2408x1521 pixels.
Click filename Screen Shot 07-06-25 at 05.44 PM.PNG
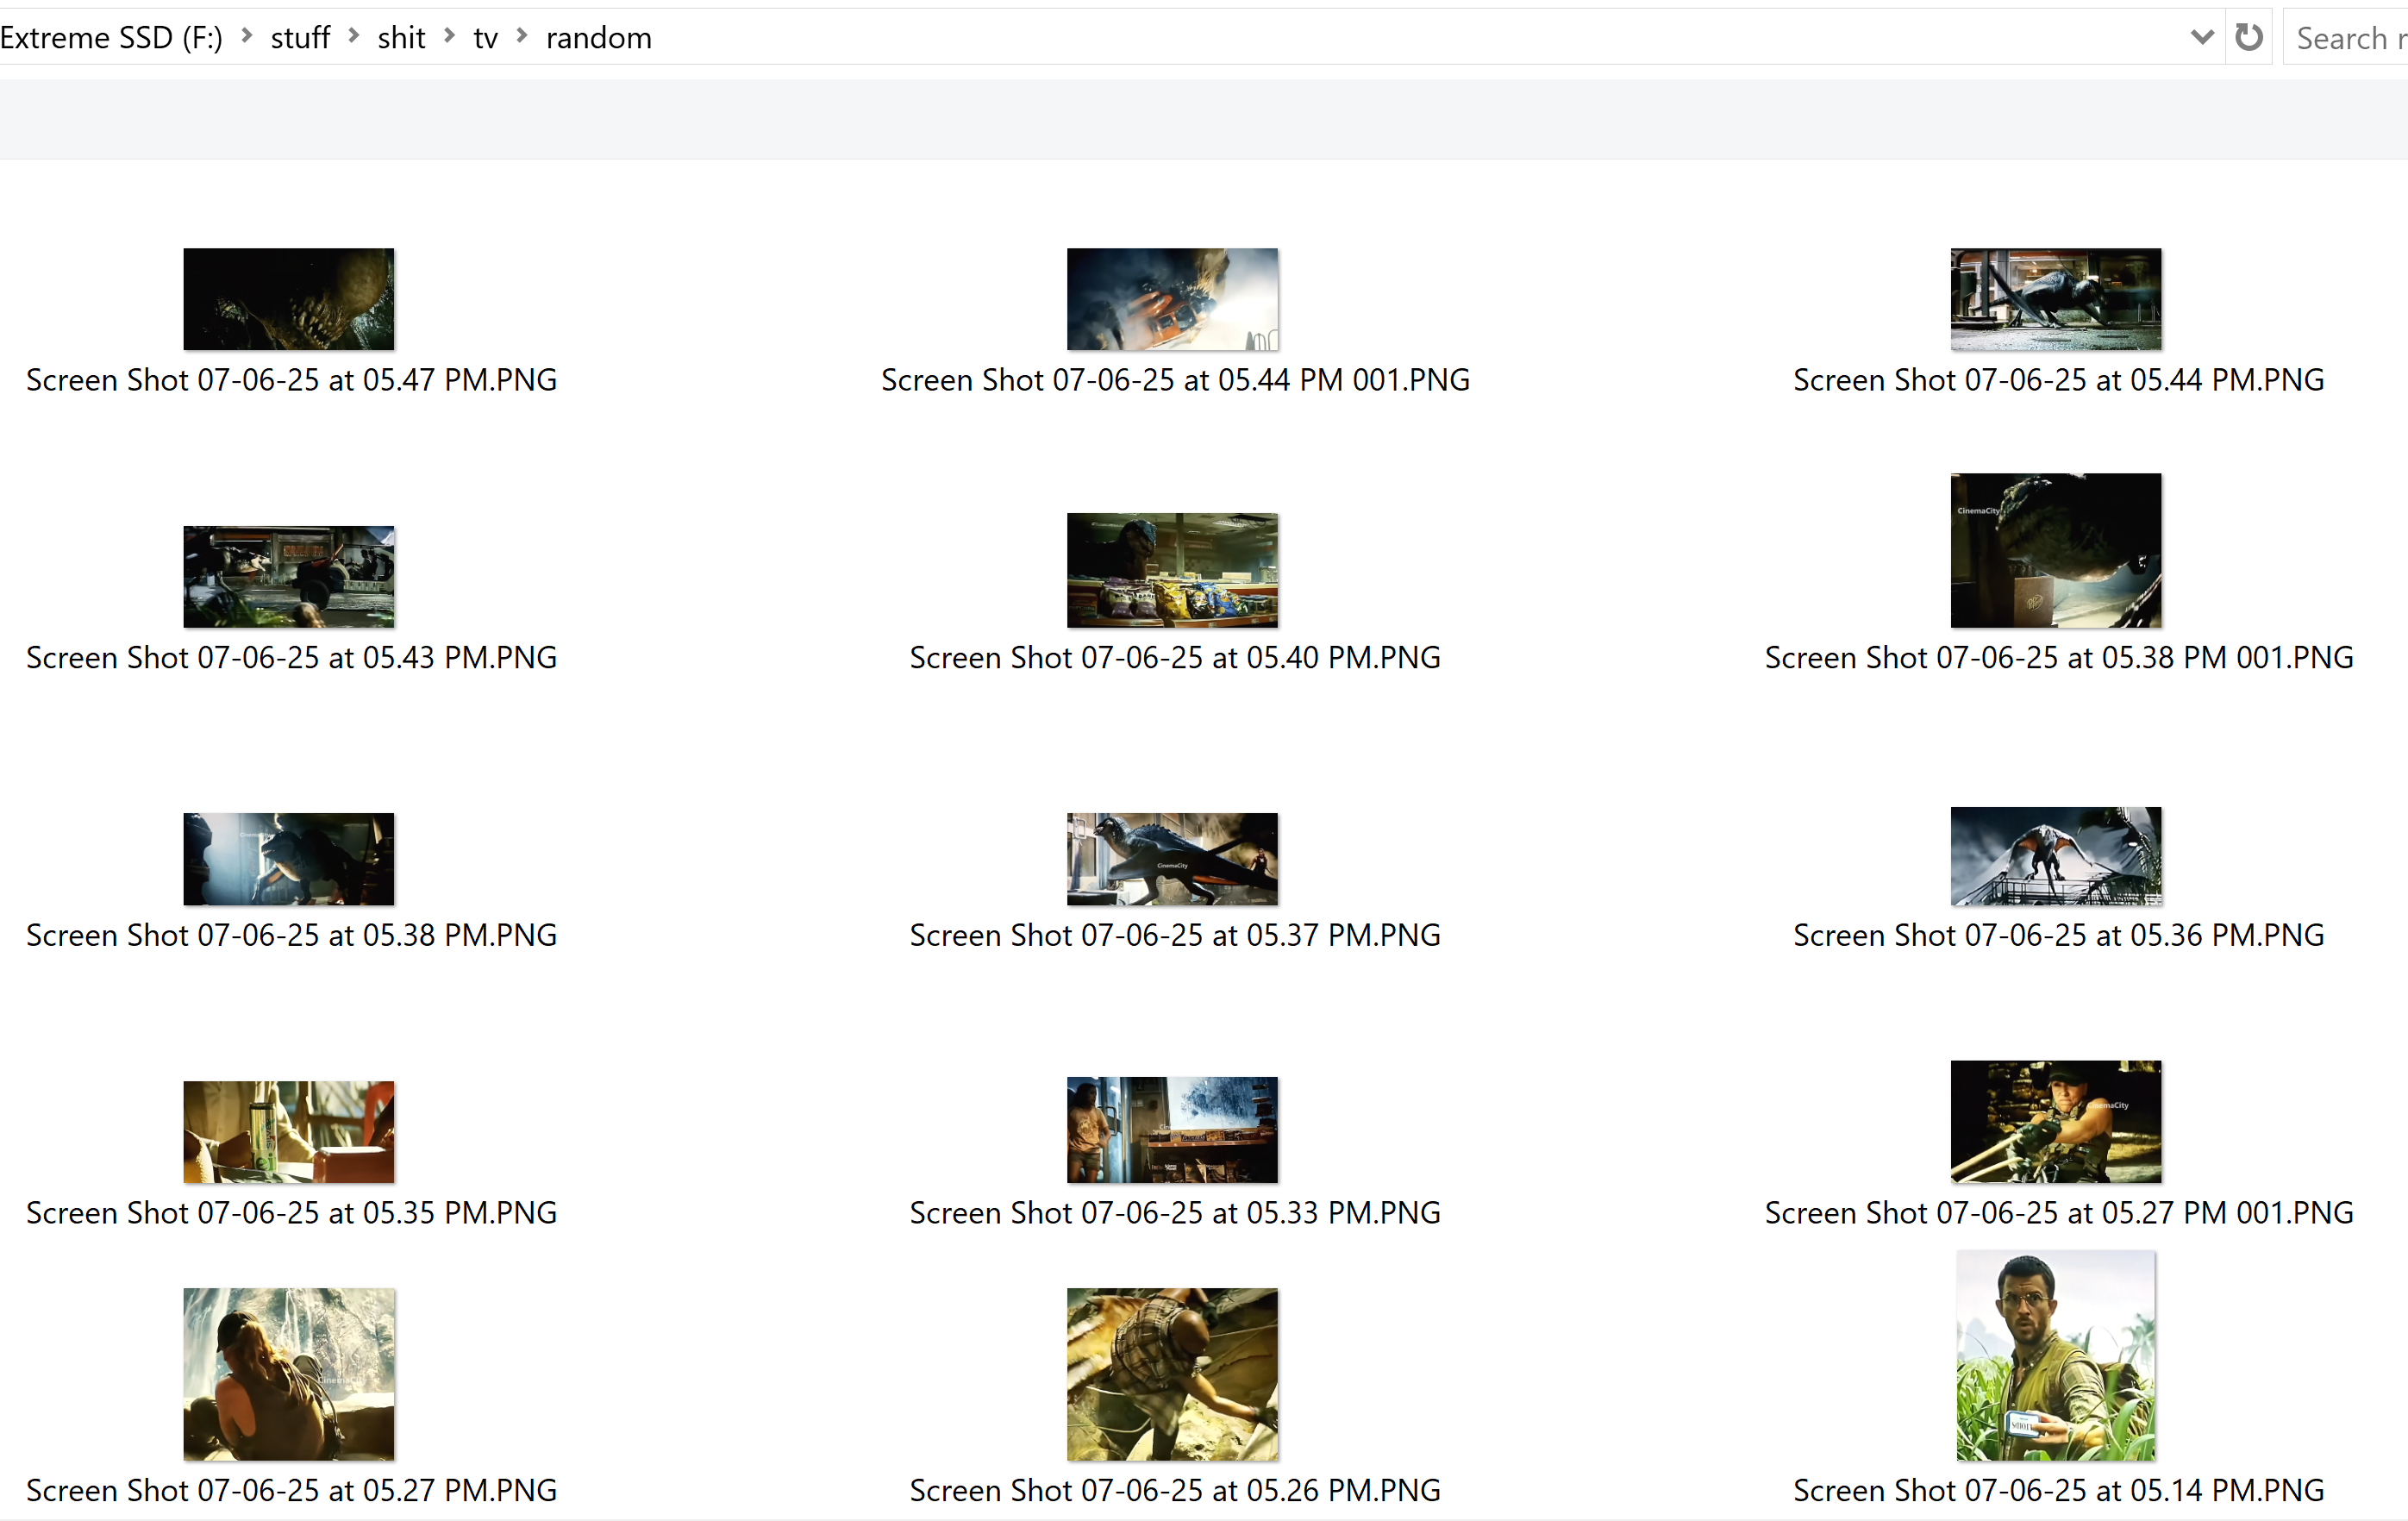point(2058,380)
